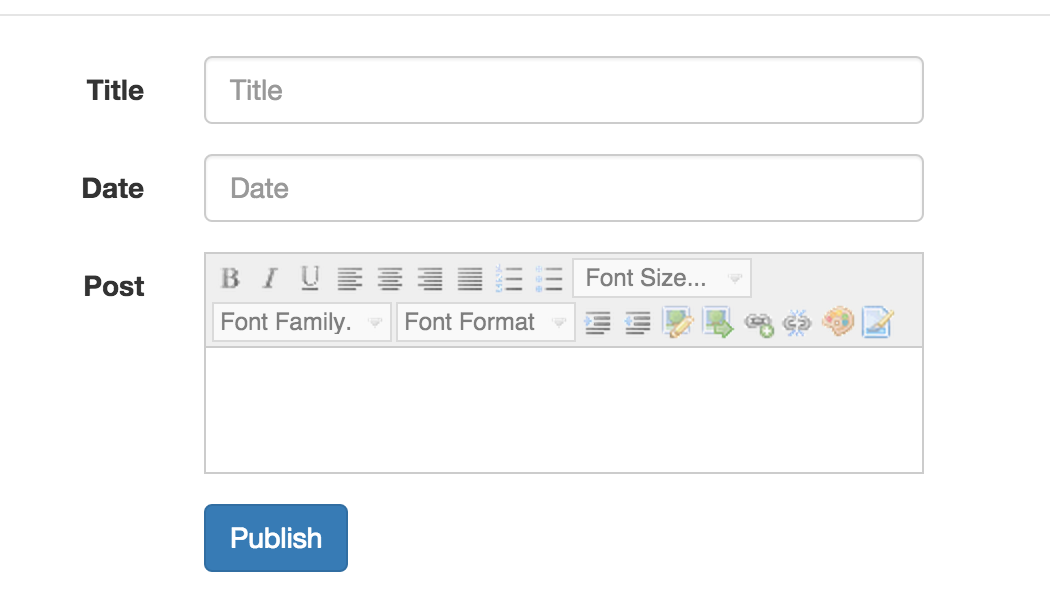Click the Publish button
This screenshot has height=600, width=1050.
tap(276, 538)
